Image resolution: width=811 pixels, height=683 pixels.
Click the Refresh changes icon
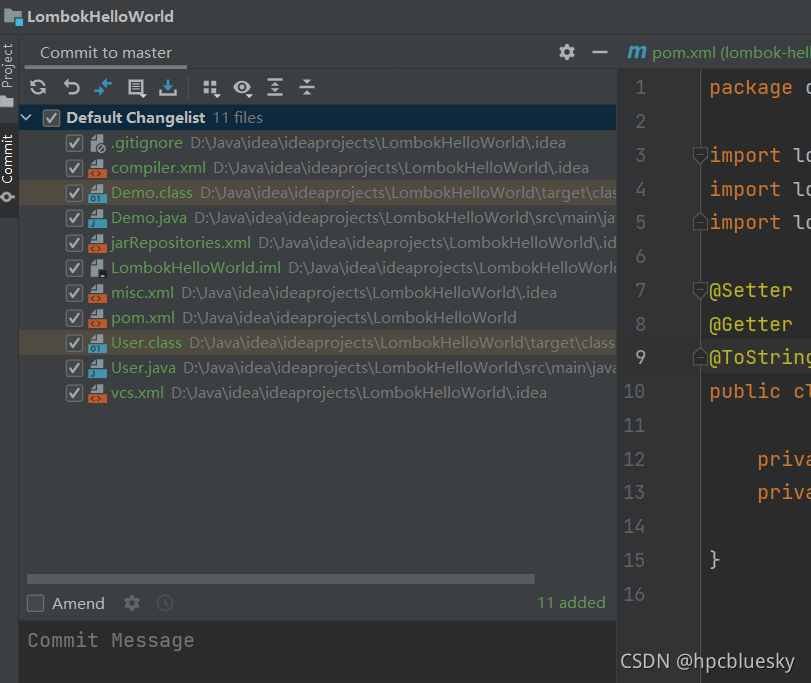pyautogui.click(x=38, y=87)
